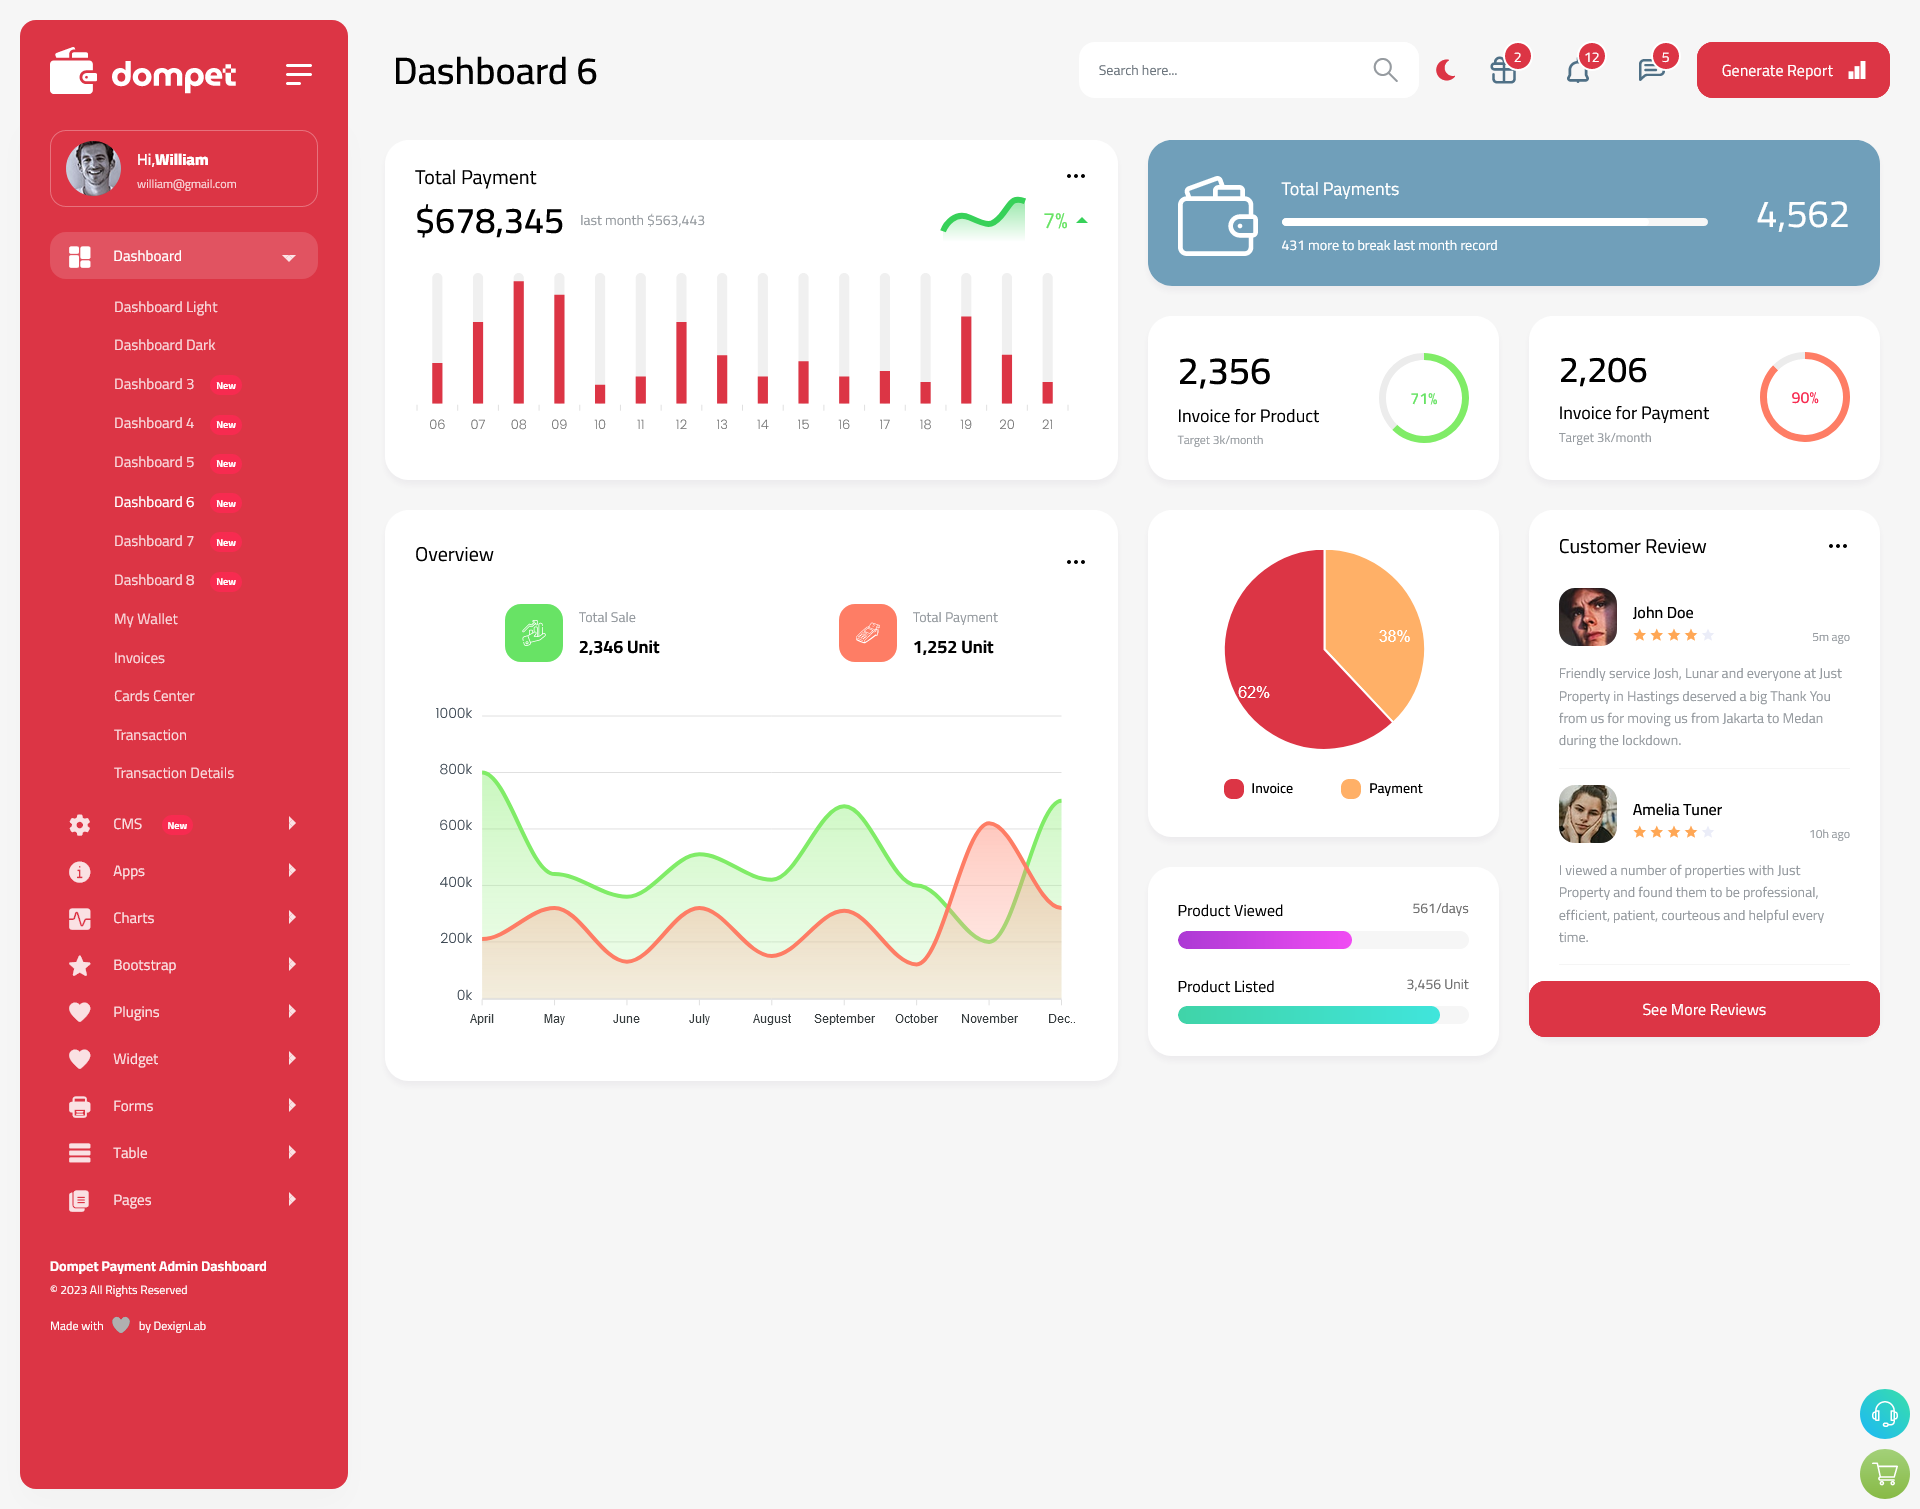Select Dashboard Light menu item
Screen dimensions: 1920x1509
pos(164,306)
